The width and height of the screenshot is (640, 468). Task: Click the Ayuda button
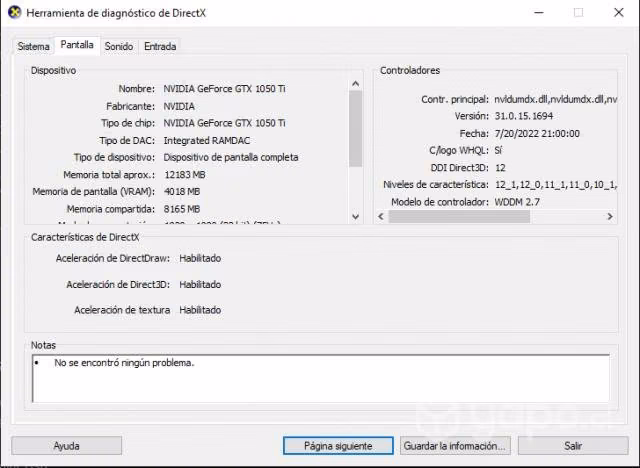[67, 446]
